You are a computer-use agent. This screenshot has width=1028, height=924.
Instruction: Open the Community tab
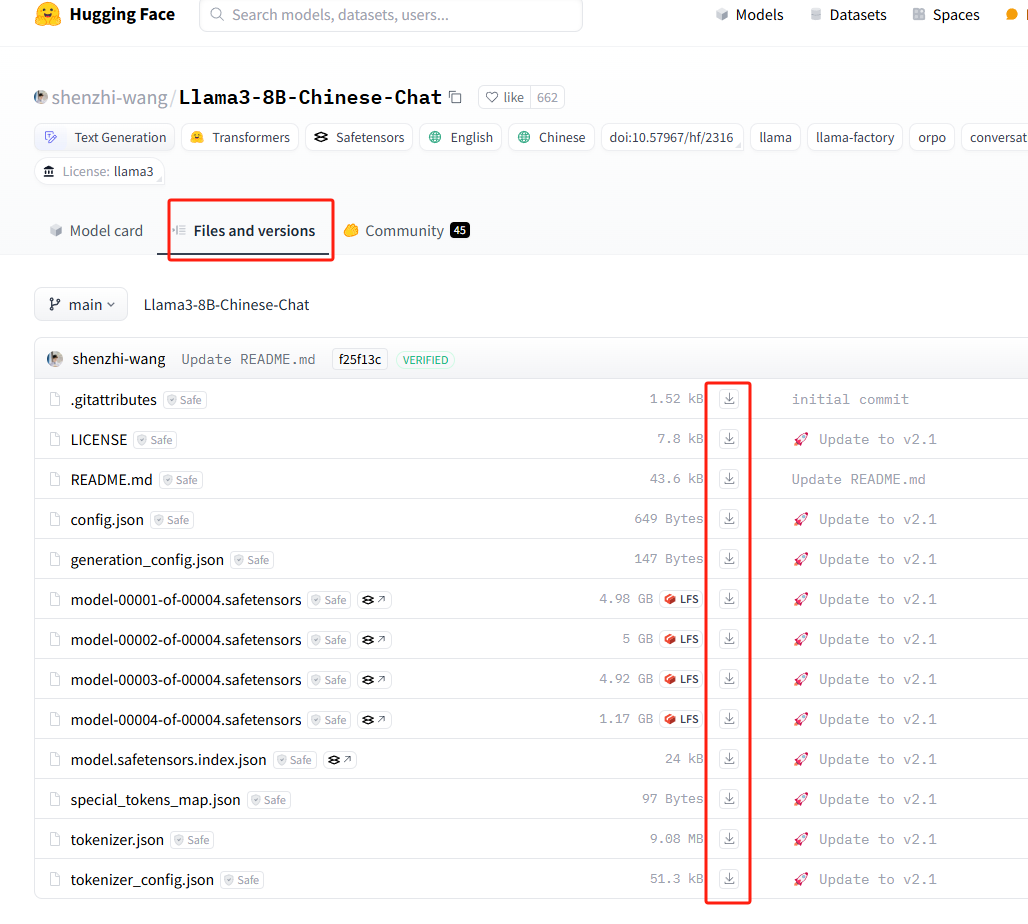[404, 231]
